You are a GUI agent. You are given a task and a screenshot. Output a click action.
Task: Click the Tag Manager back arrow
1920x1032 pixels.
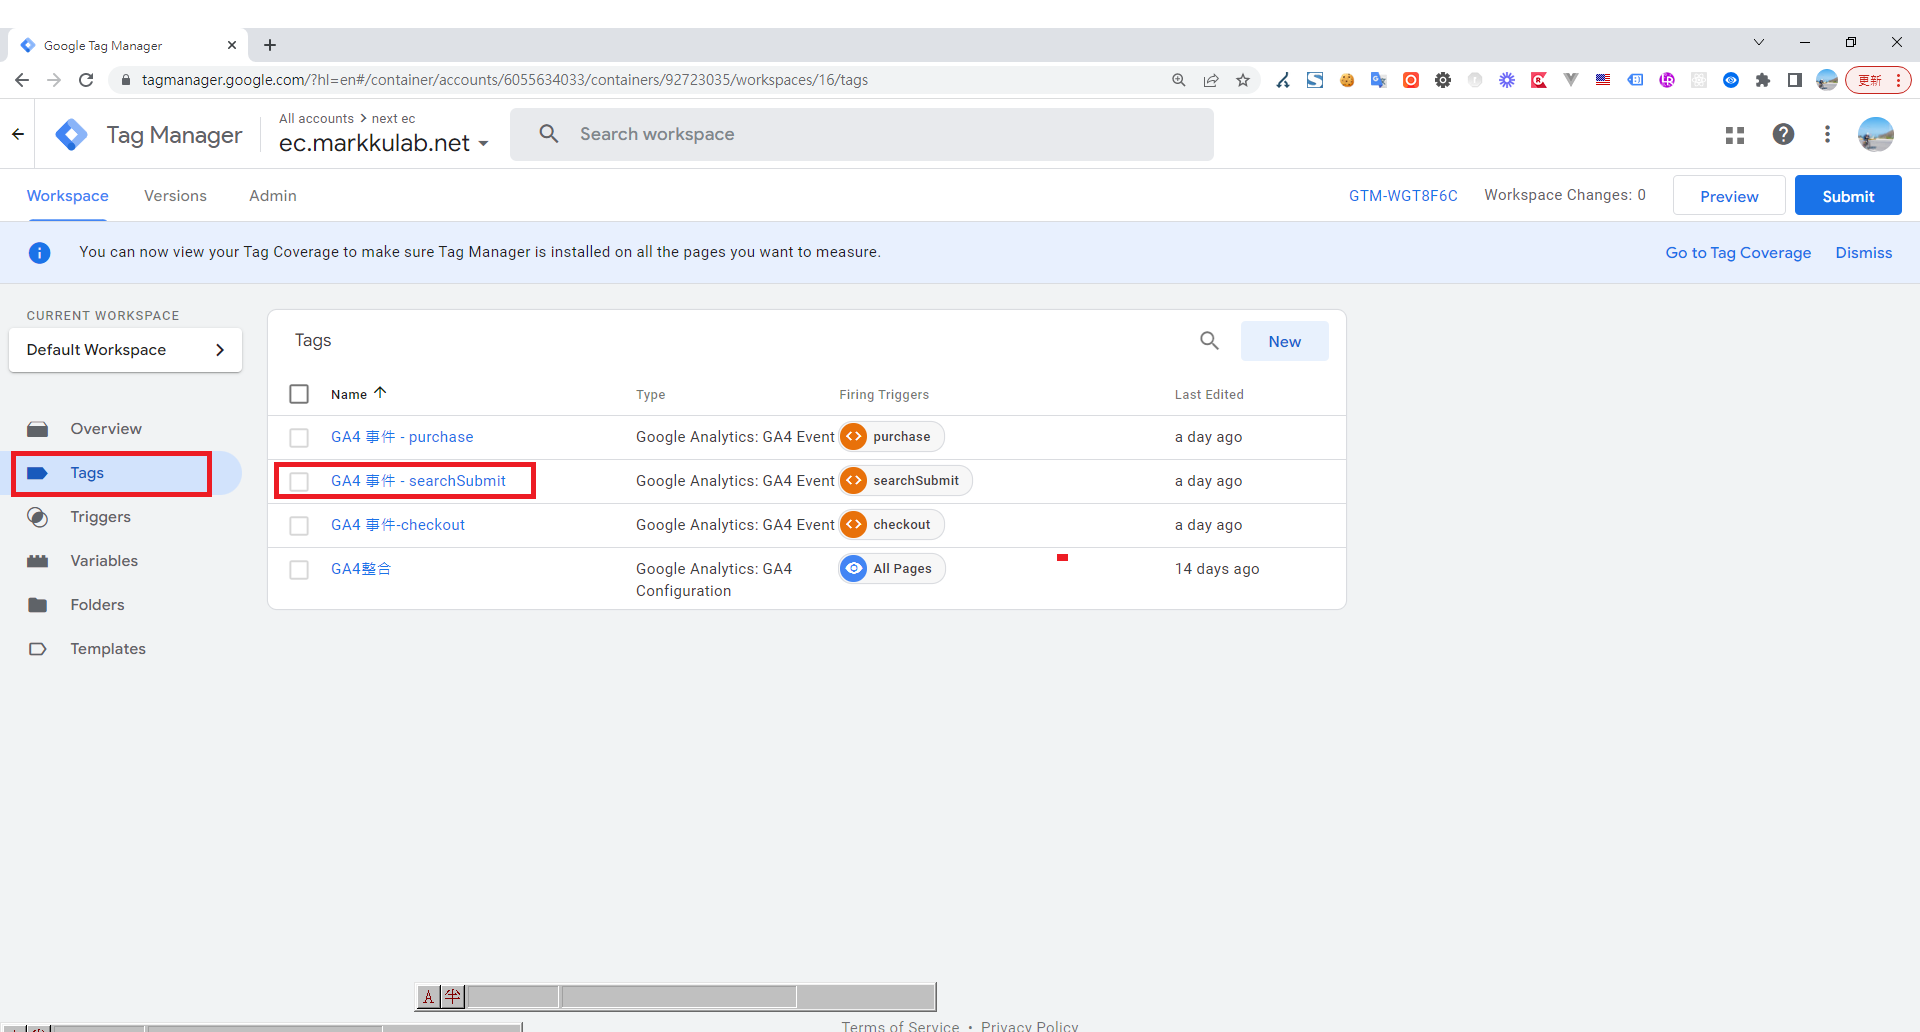click(x=18, y=134)
